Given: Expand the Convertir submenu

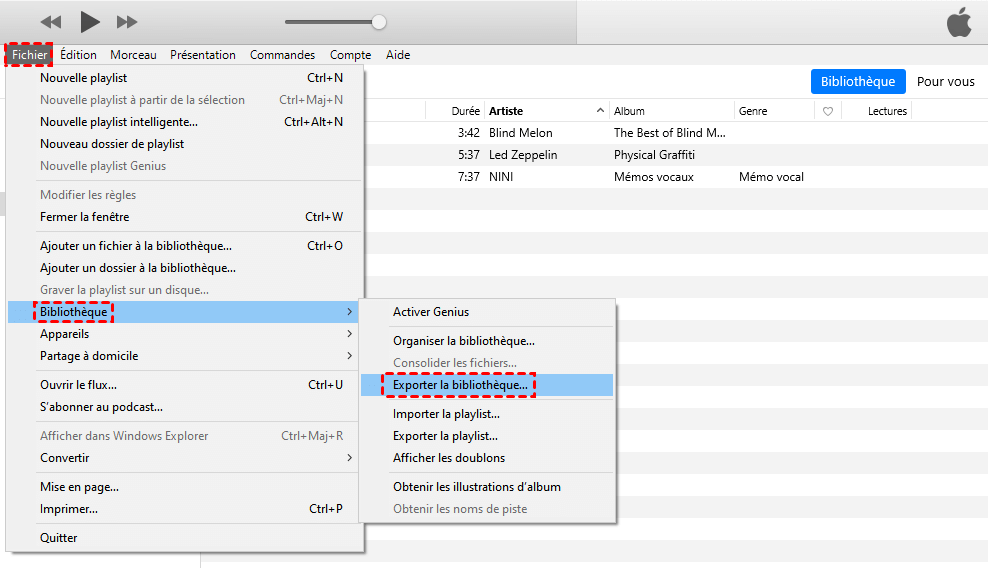Looking at the screenshot, I should pos(349,458).
